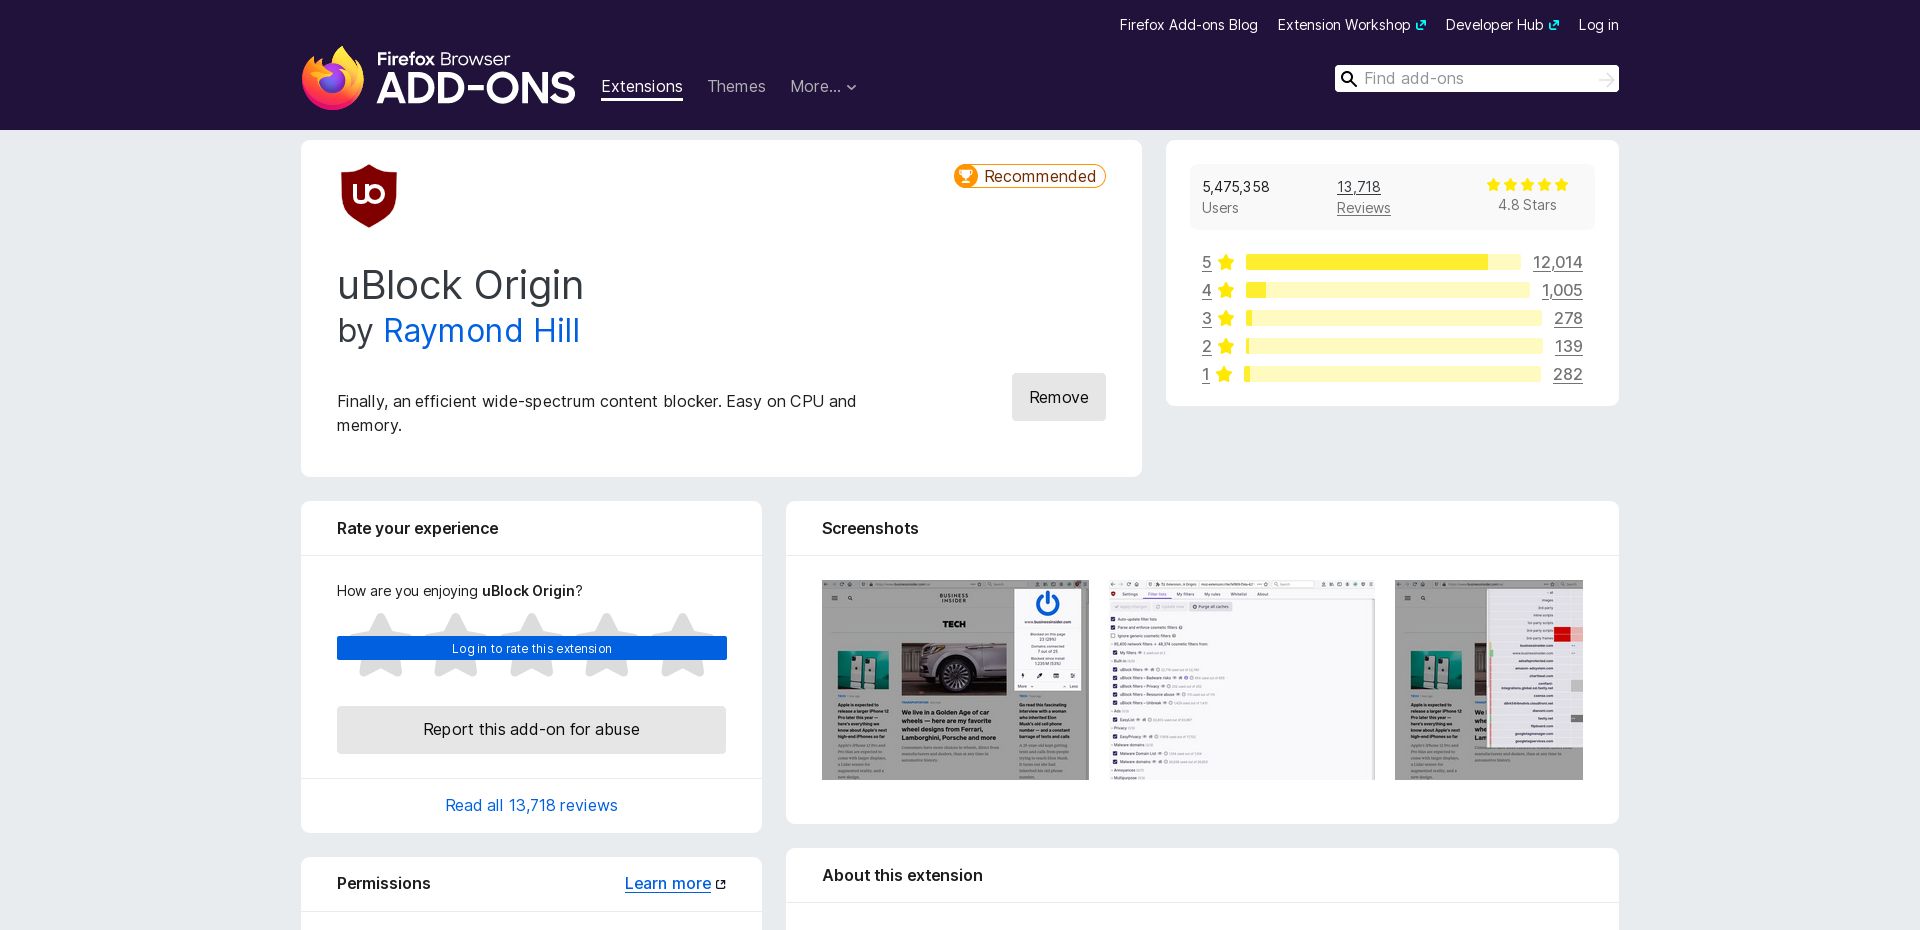
Task: Click Report this add-on for abuse
Action: pos(531,730)
